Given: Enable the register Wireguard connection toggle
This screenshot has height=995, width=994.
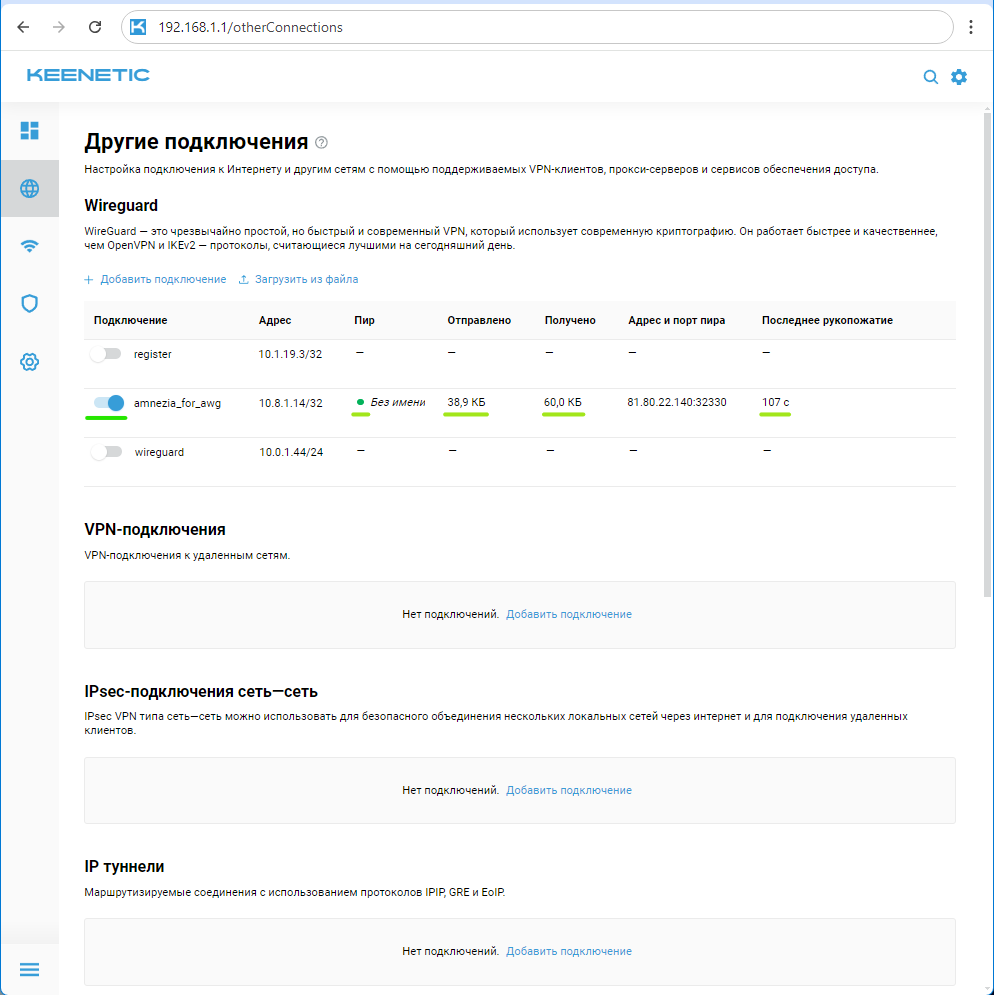Looking at the screenshot, I should point(105,354).
